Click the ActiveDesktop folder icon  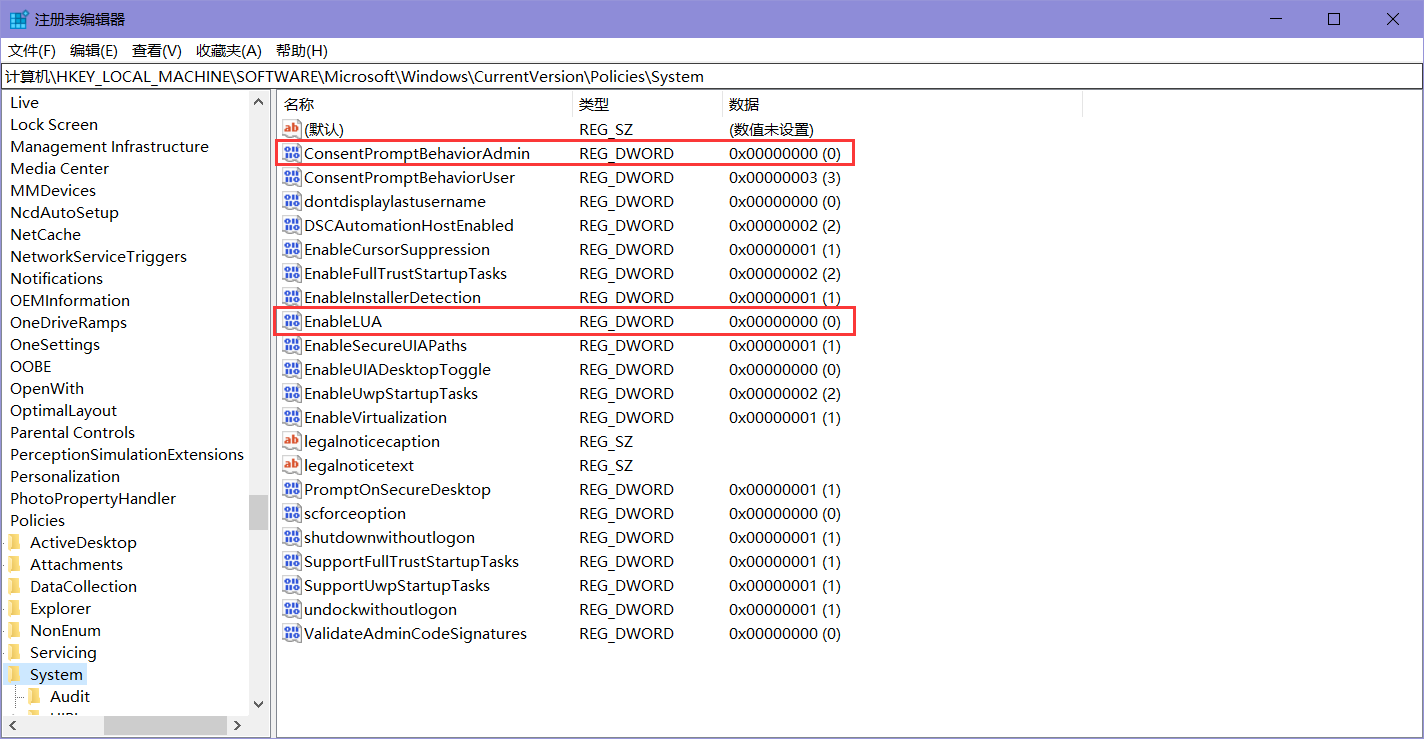(x=14, y=542)
